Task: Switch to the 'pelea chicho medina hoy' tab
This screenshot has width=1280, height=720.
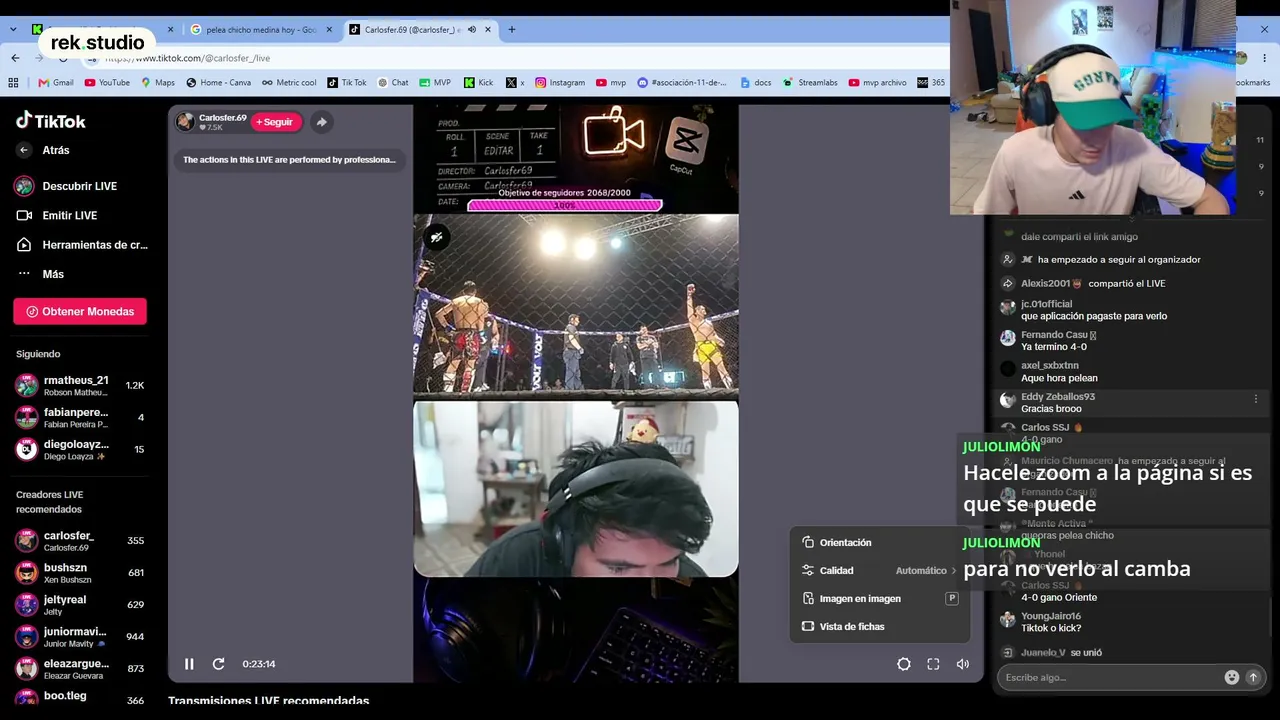Action: click(x=260, y=30)
